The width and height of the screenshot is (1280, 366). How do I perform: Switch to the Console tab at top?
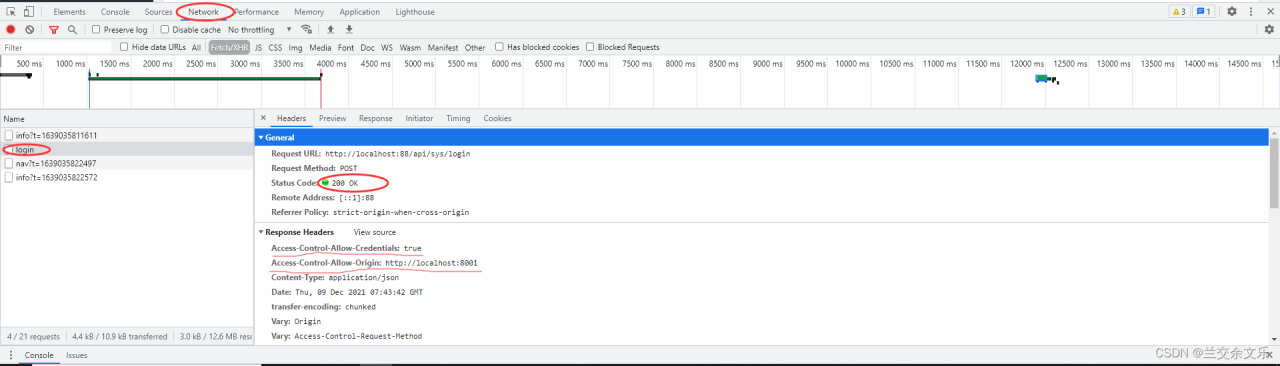coord(115,12)
